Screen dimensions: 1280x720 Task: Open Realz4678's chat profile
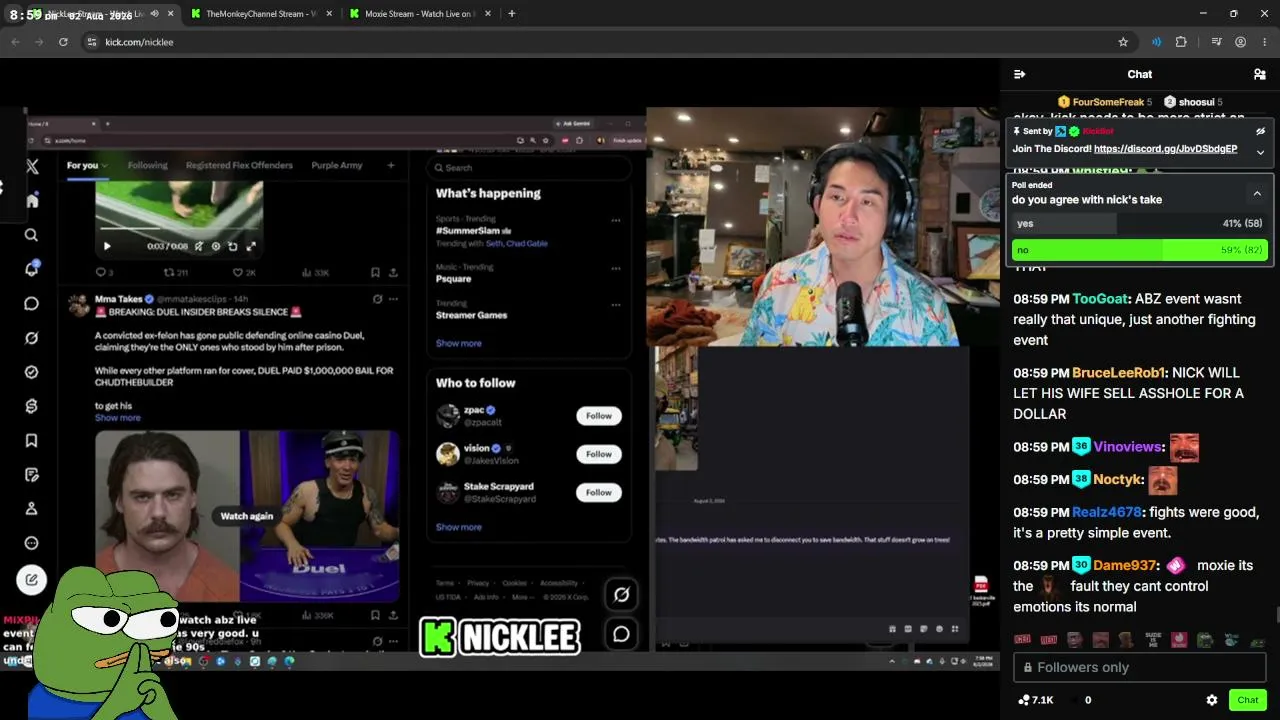pos(1107,512)
